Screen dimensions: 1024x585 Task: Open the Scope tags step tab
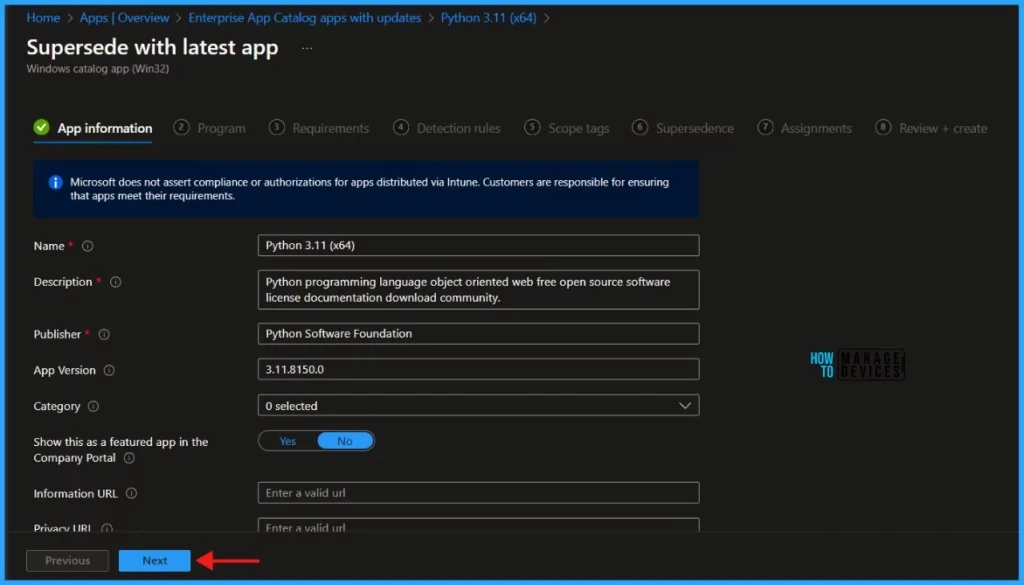coord(566,129)
